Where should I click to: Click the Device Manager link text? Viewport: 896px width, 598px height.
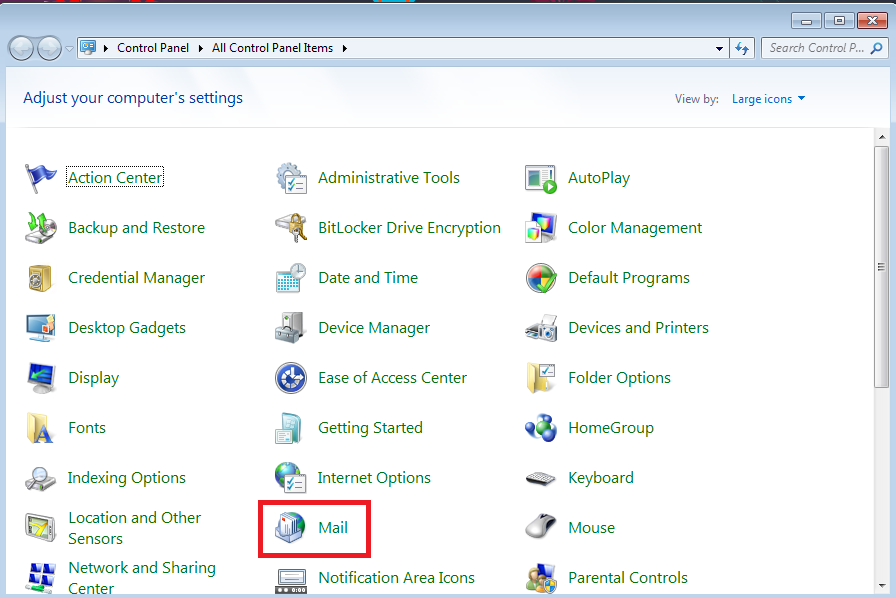(374, 328)
